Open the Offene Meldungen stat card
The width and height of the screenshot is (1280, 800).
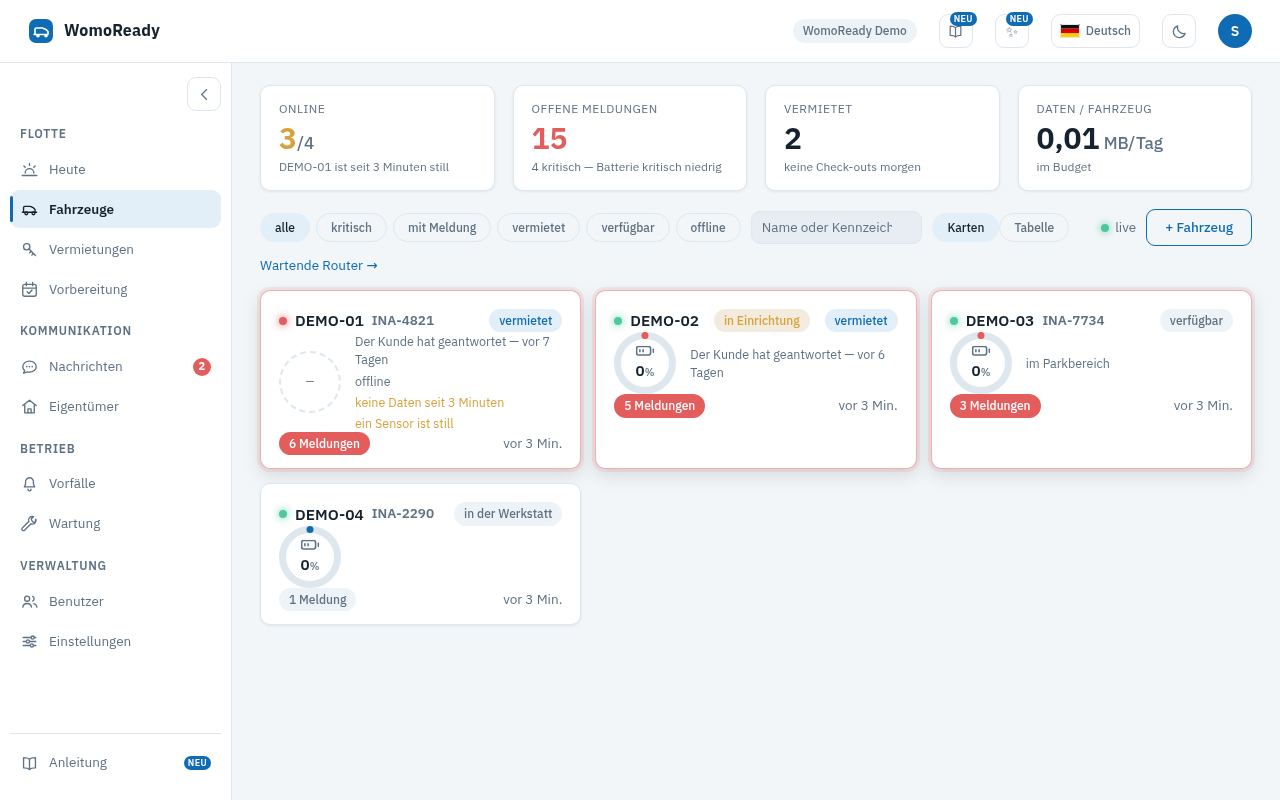[630, 138]
